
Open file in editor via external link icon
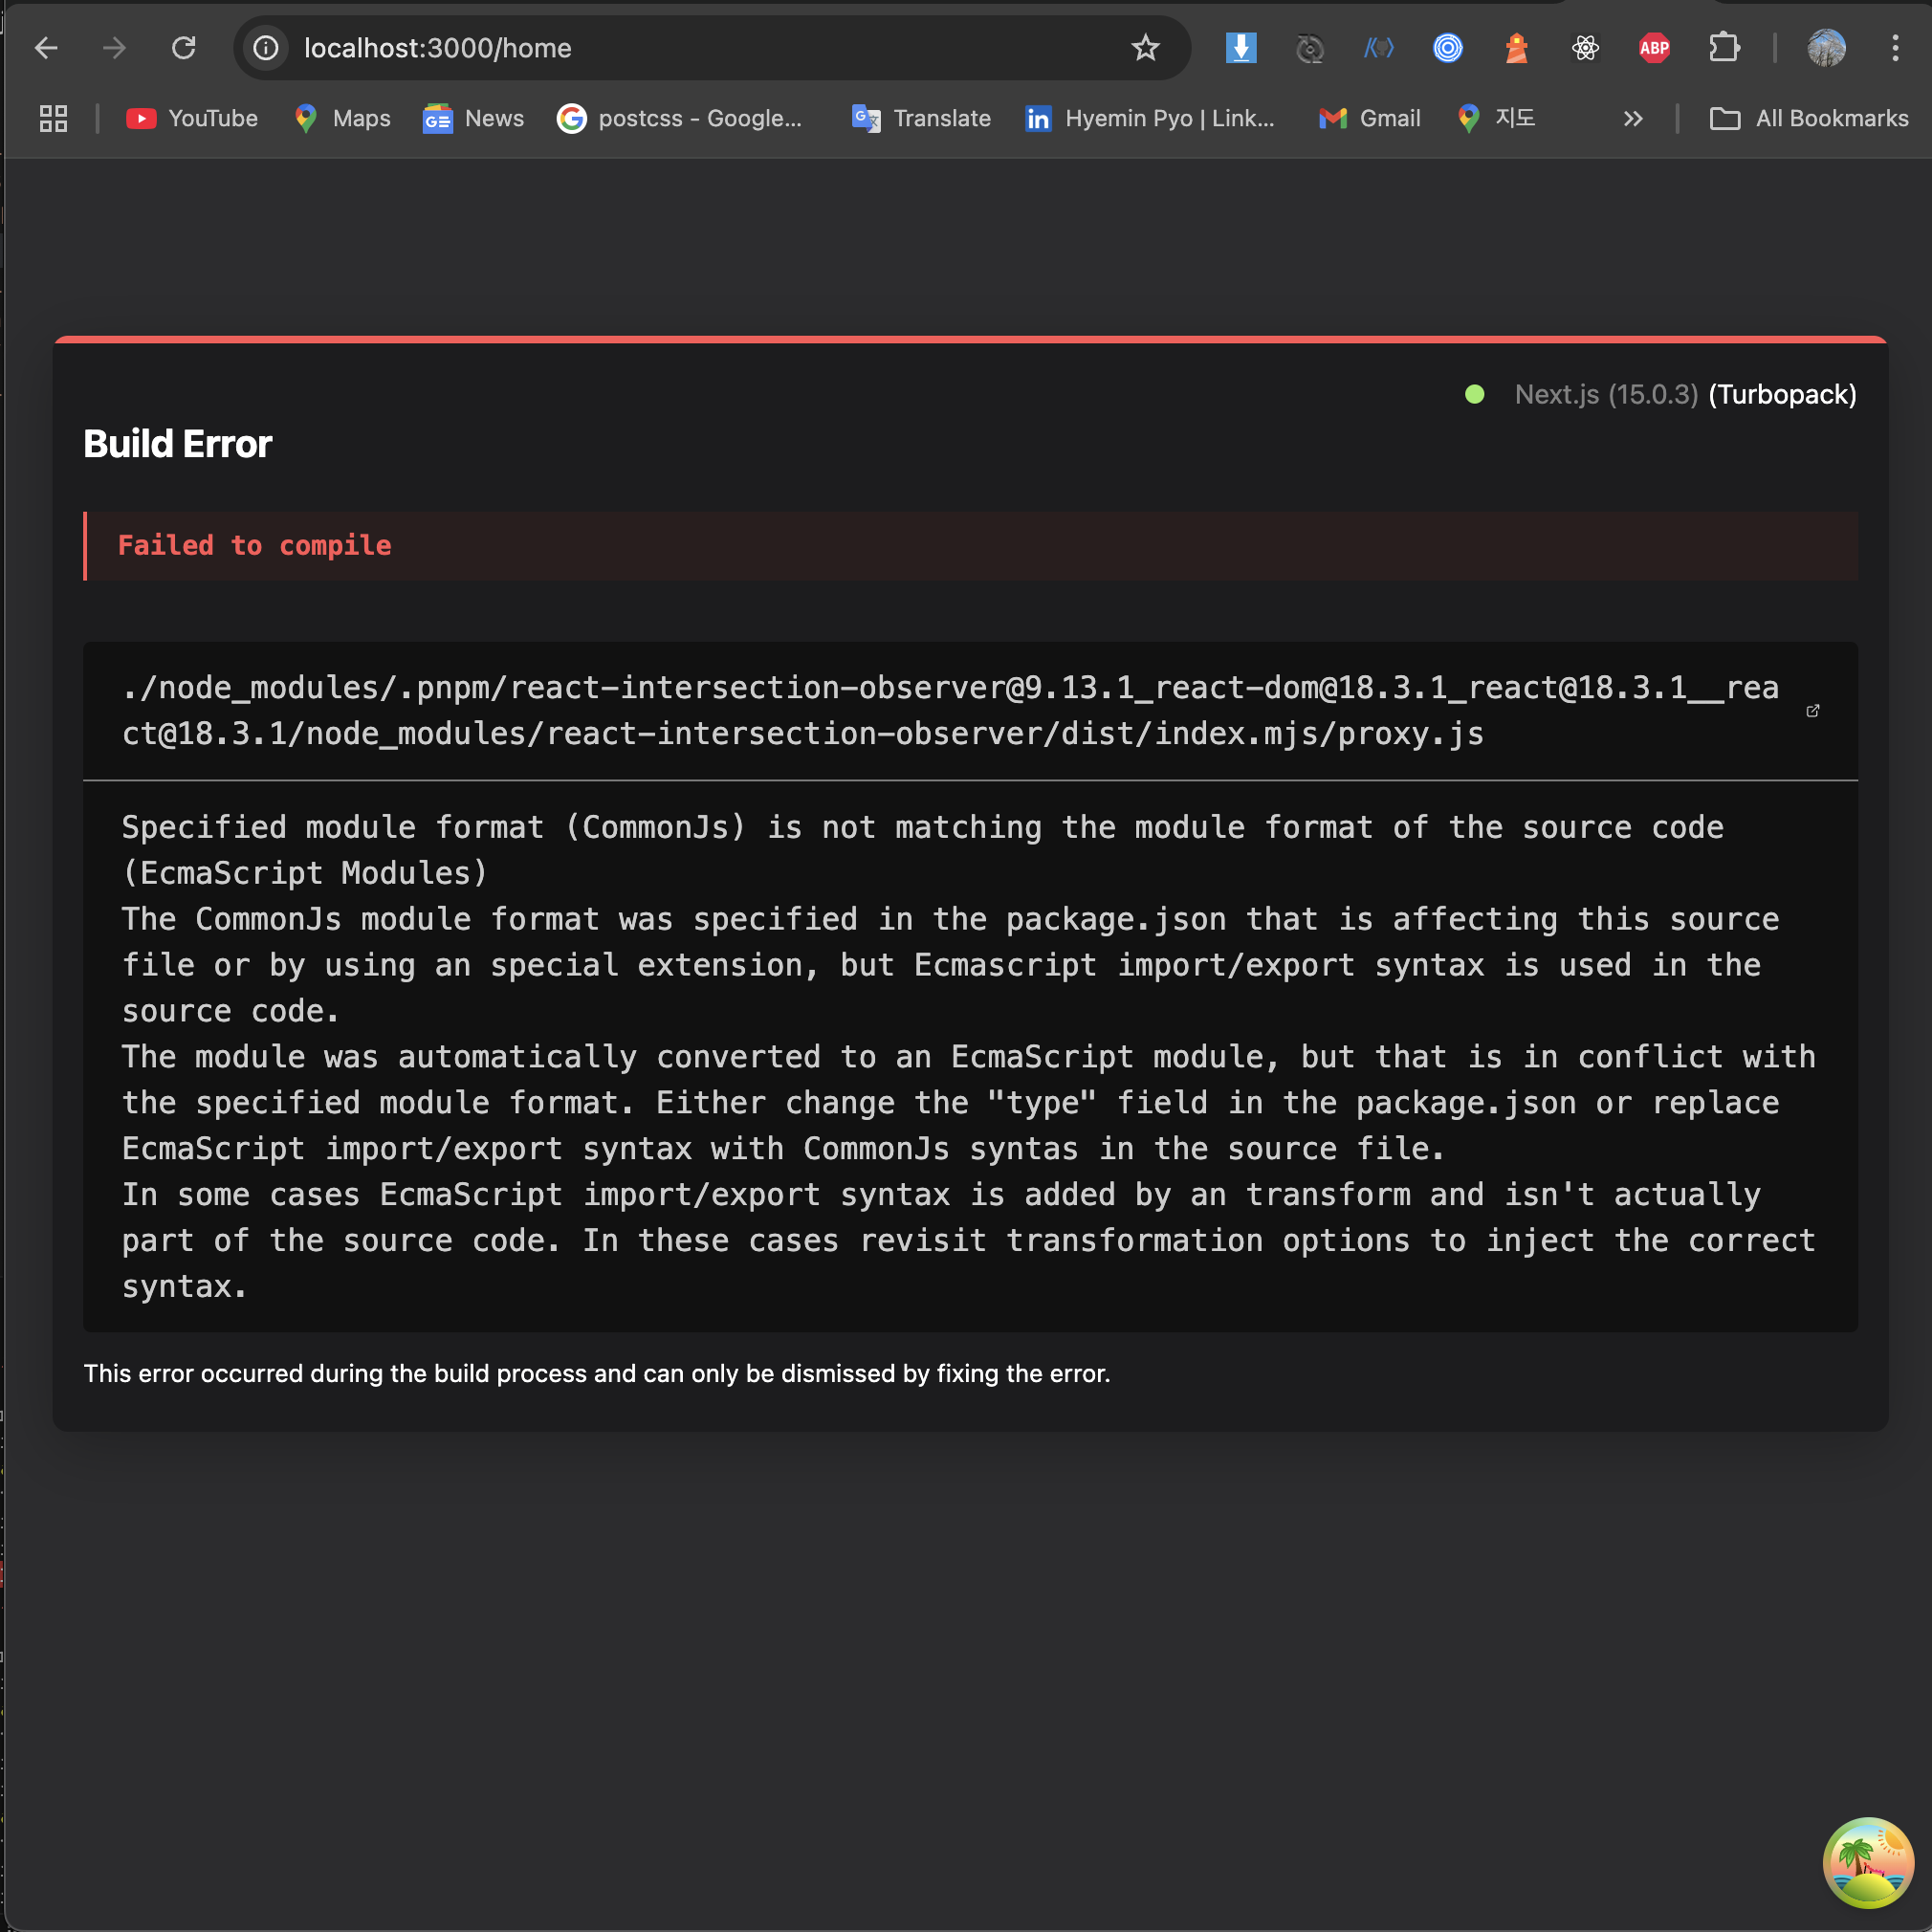pos(1812,711)
